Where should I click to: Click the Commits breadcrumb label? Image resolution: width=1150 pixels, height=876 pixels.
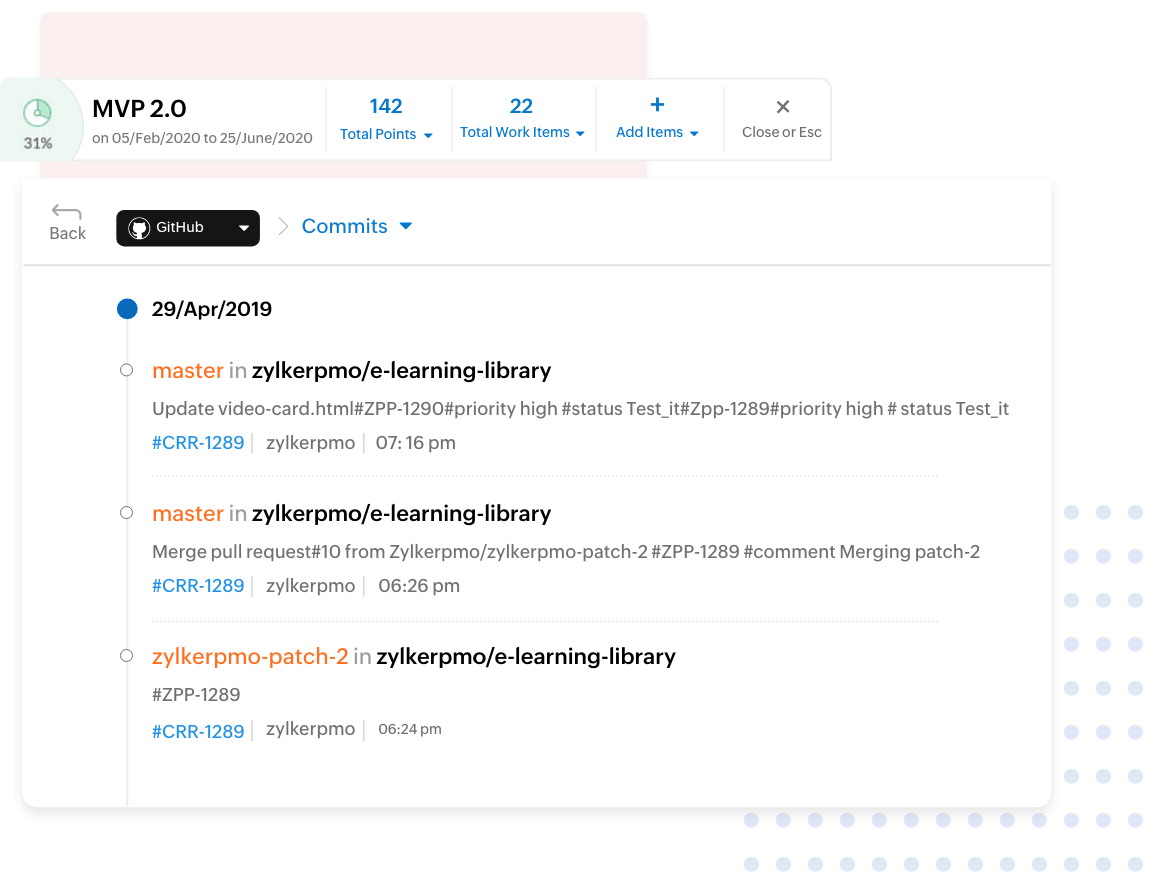pos(345,226)
